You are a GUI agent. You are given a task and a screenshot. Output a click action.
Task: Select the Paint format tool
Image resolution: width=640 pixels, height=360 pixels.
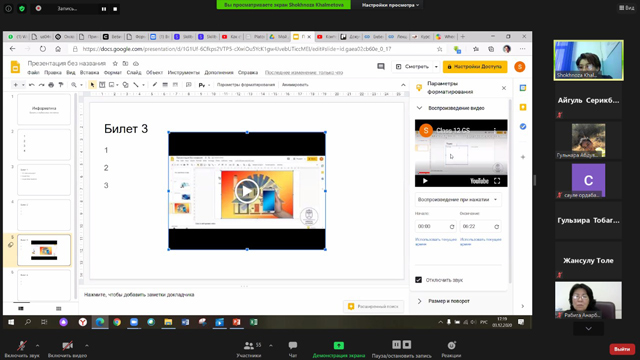(61, 85)
